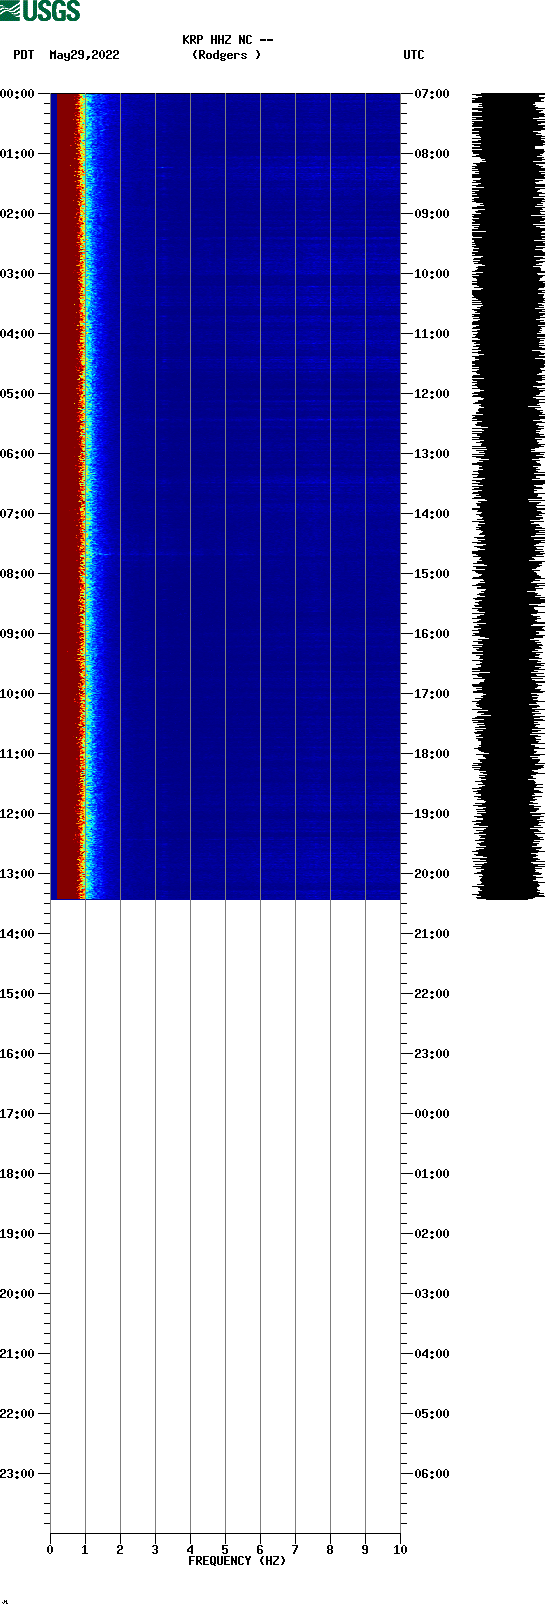Click frequency axis label '5'
Image resolution: width=552 pixels, height=1613 pixels.
[x=225, y=1550]
